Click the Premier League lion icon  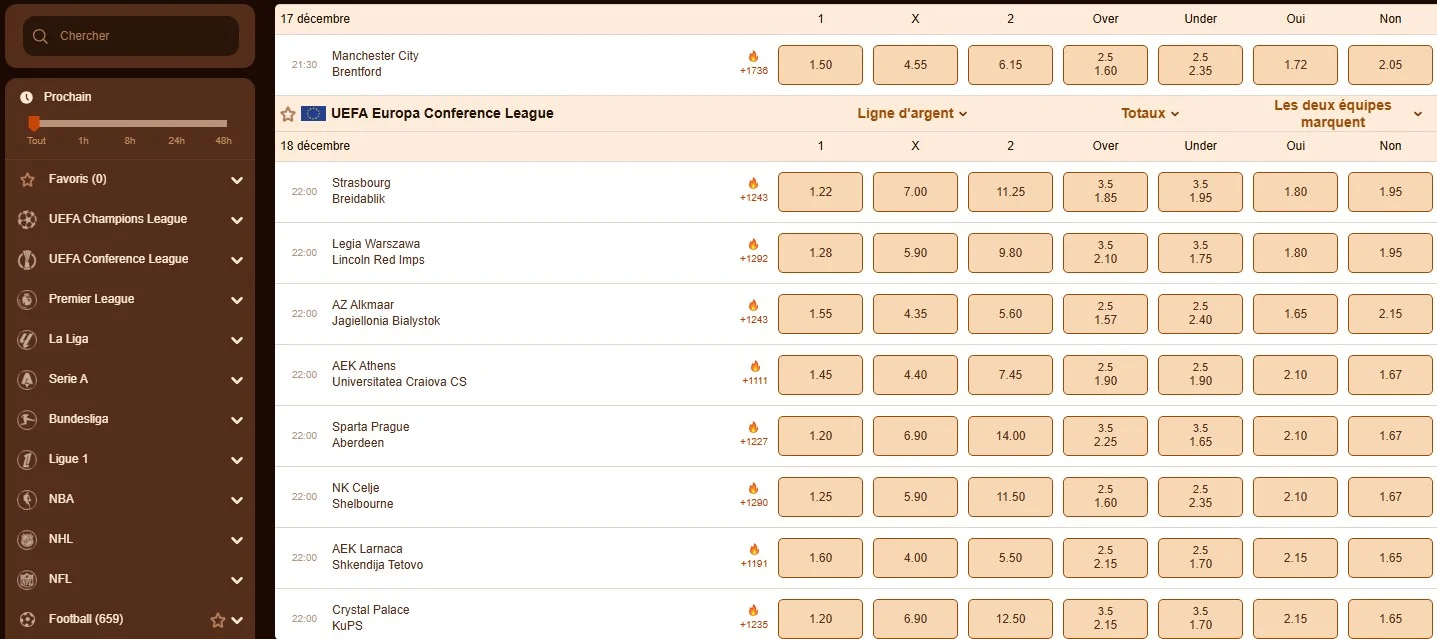click(28, 299)
